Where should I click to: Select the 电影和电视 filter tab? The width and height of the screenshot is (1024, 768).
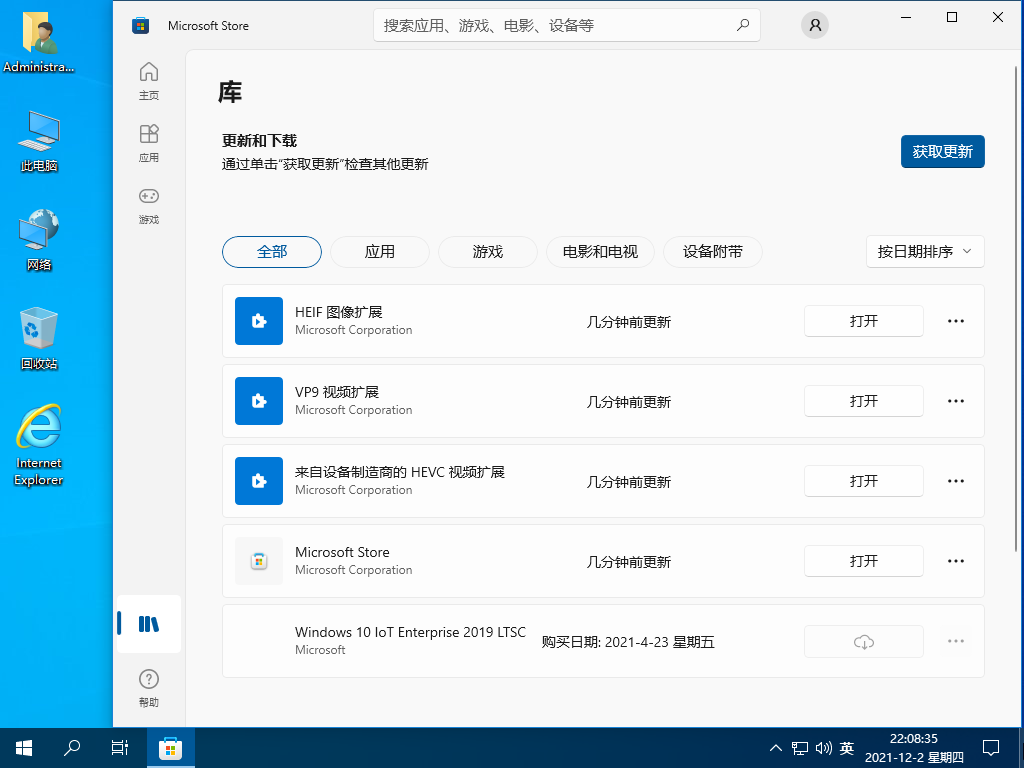pyautogui.click(x=600, y=251)
